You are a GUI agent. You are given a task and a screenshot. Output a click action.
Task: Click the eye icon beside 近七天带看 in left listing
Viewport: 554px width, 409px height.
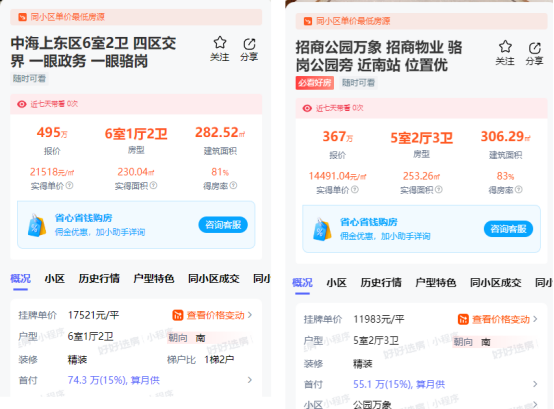pos(22,104)
